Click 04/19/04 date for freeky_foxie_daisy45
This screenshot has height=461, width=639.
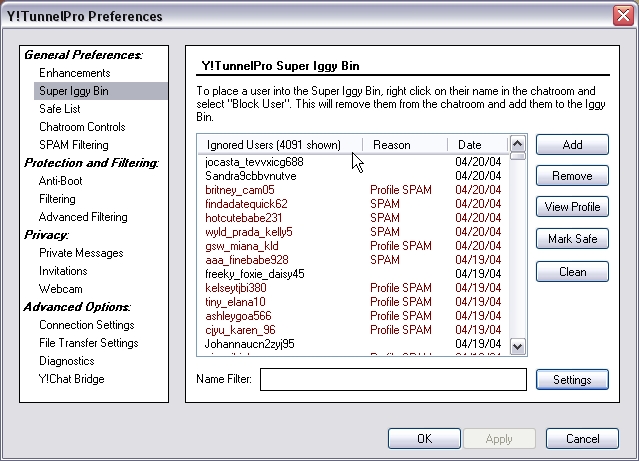pyautogui.click(x=478, y=274)
